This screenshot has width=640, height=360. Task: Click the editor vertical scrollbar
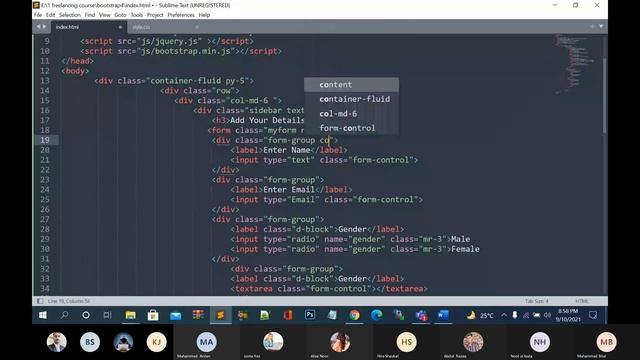604,96
